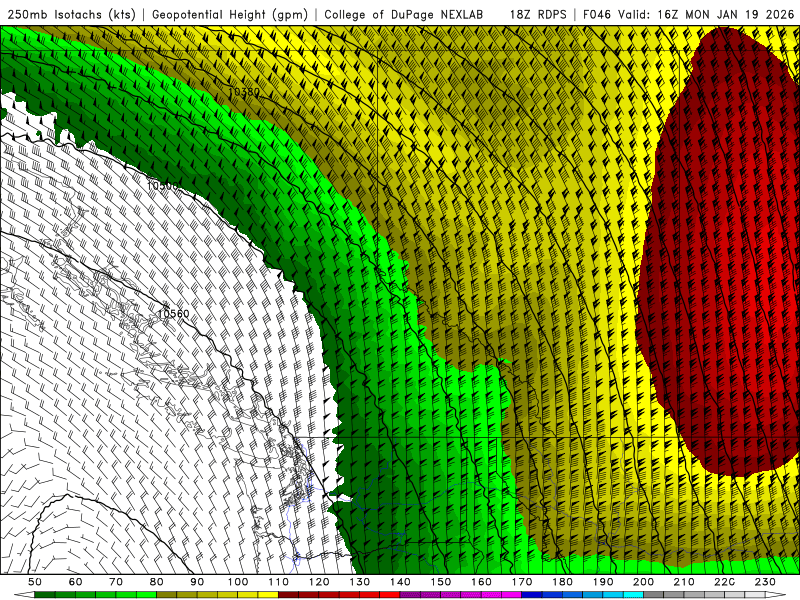
Task: Click the 140 value on the color scale
Action: 400,582
